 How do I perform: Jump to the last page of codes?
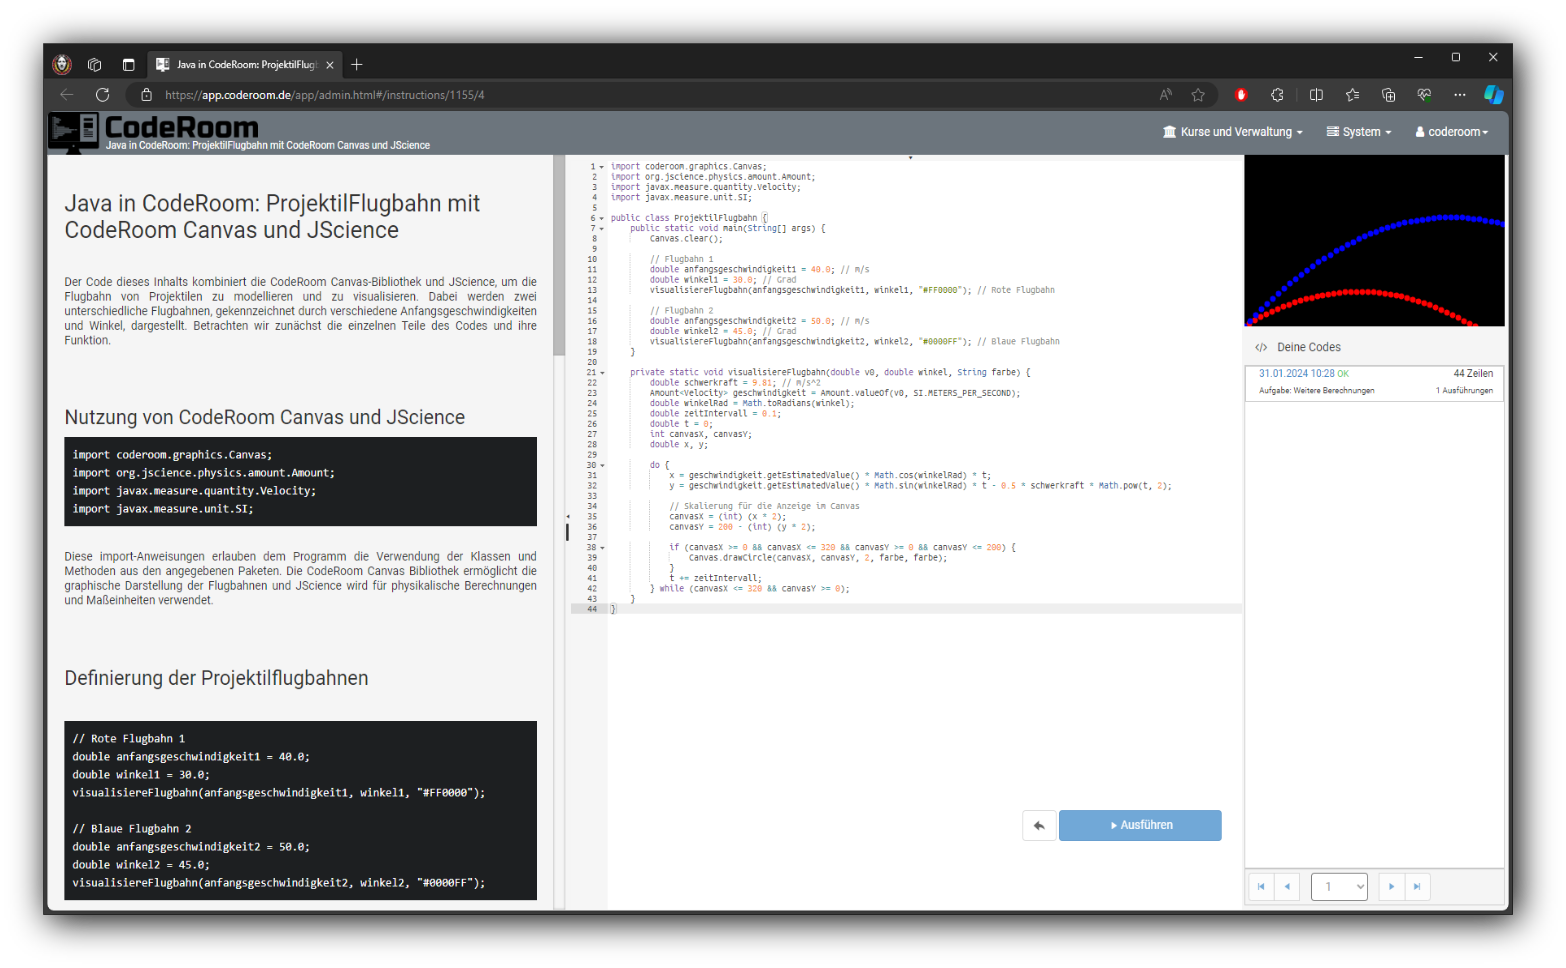tap(1417, 887)
